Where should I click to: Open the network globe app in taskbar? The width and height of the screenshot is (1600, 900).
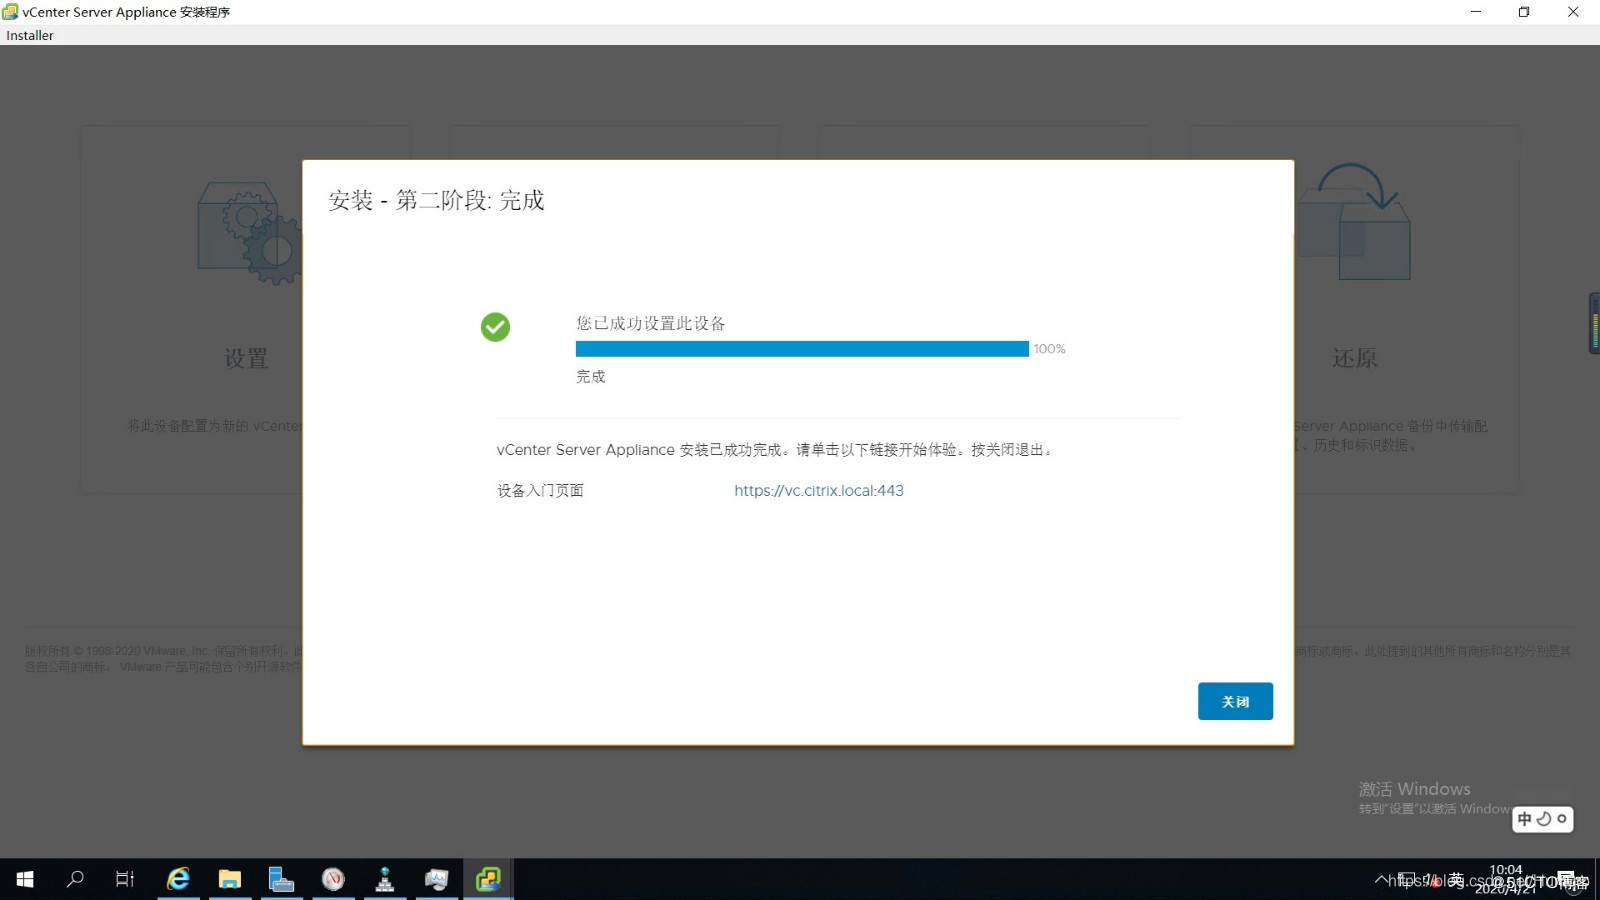385,879
